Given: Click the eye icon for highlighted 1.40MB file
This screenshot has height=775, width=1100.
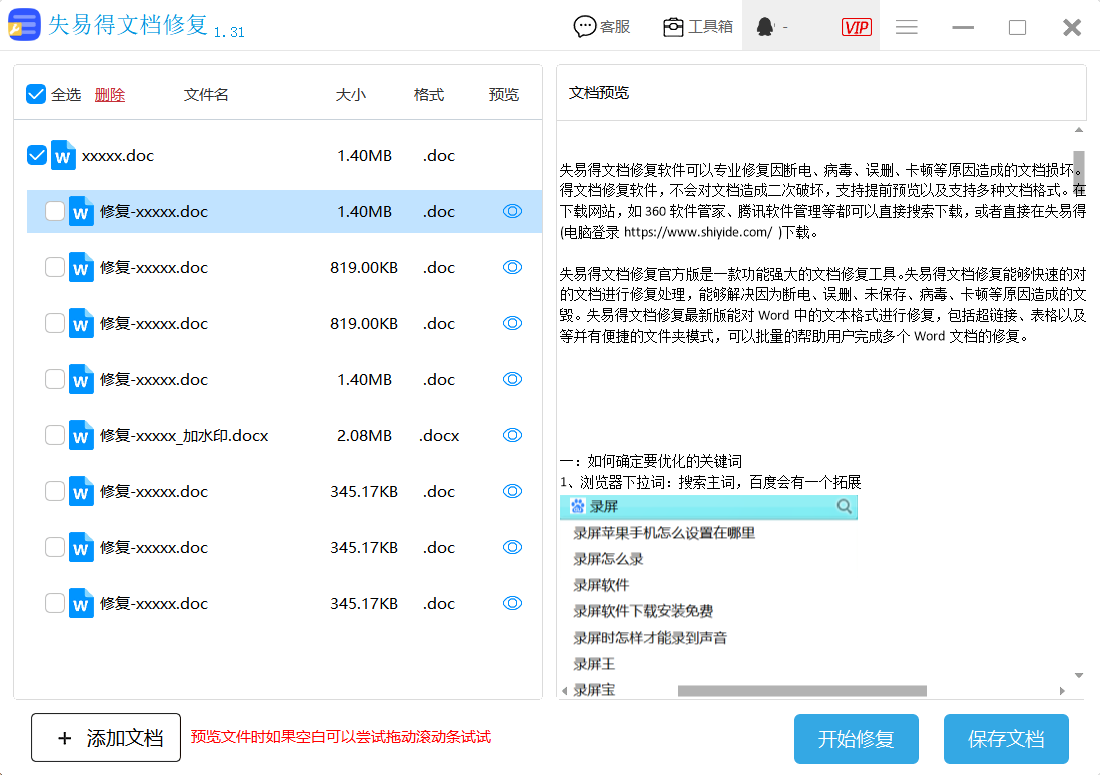Looking at the screenshot, I should [x=512, y=211].
